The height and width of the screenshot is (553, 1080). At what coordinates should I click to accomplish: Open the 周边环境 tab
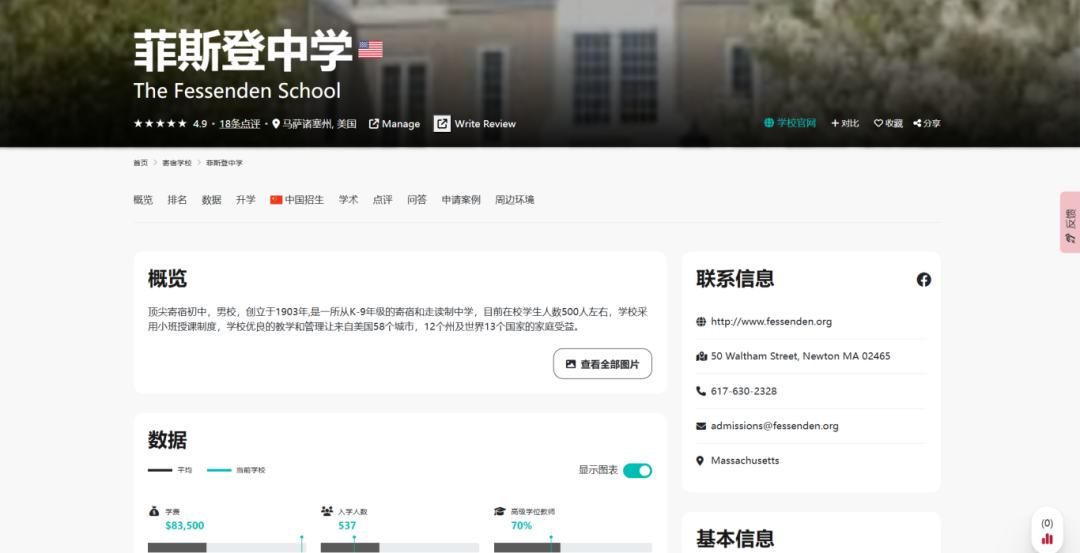tap(515, 200)
